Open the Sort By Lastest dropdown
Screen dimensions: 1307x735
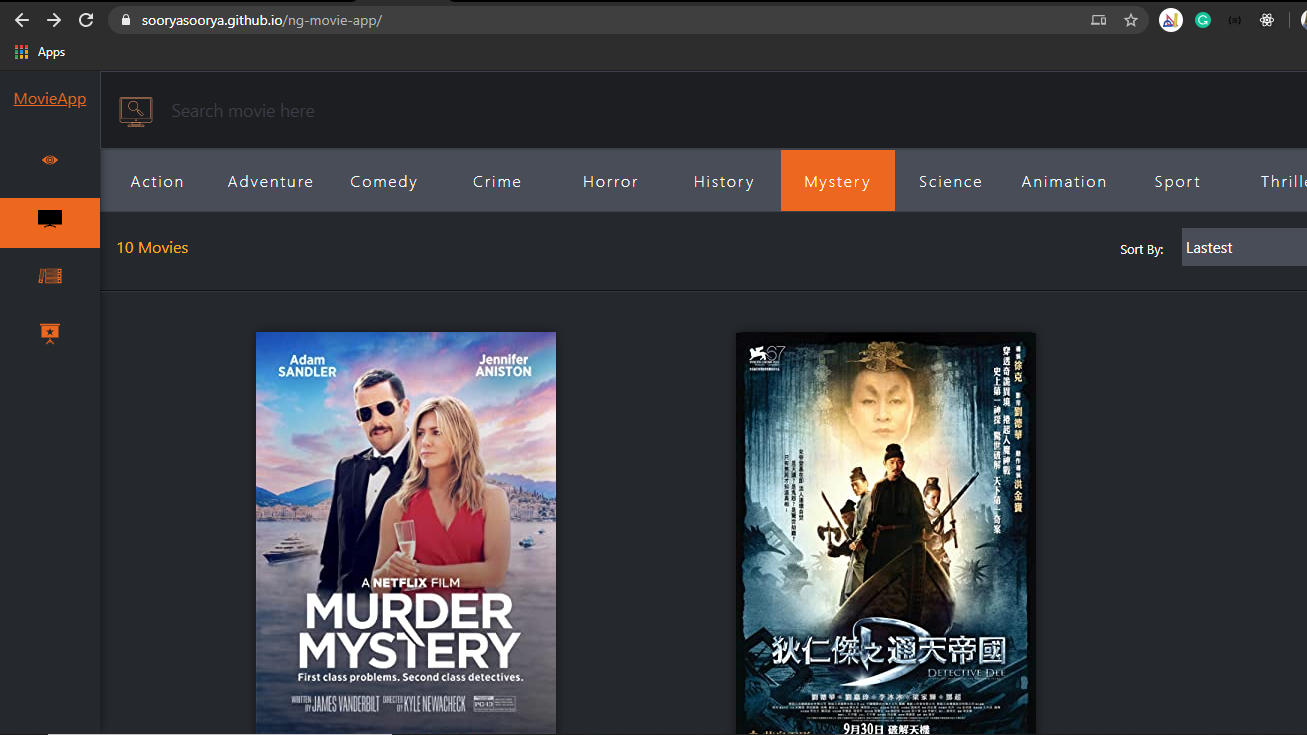click(x=1243, y=247)
